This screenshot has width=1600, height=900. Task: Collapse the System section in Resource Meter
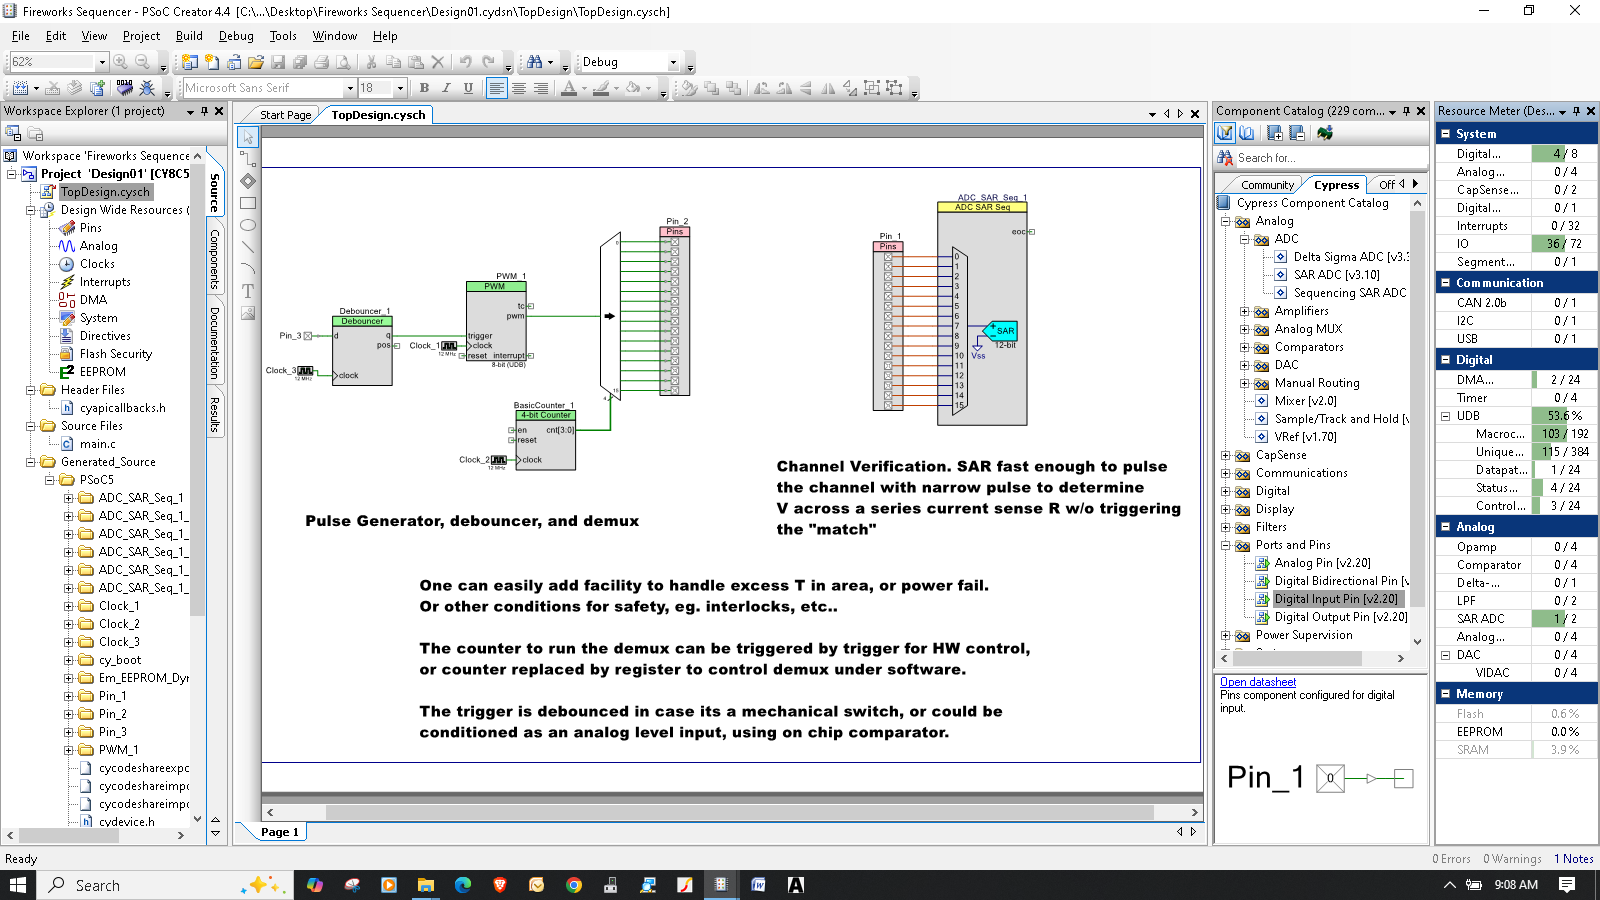pos(1445,133)
